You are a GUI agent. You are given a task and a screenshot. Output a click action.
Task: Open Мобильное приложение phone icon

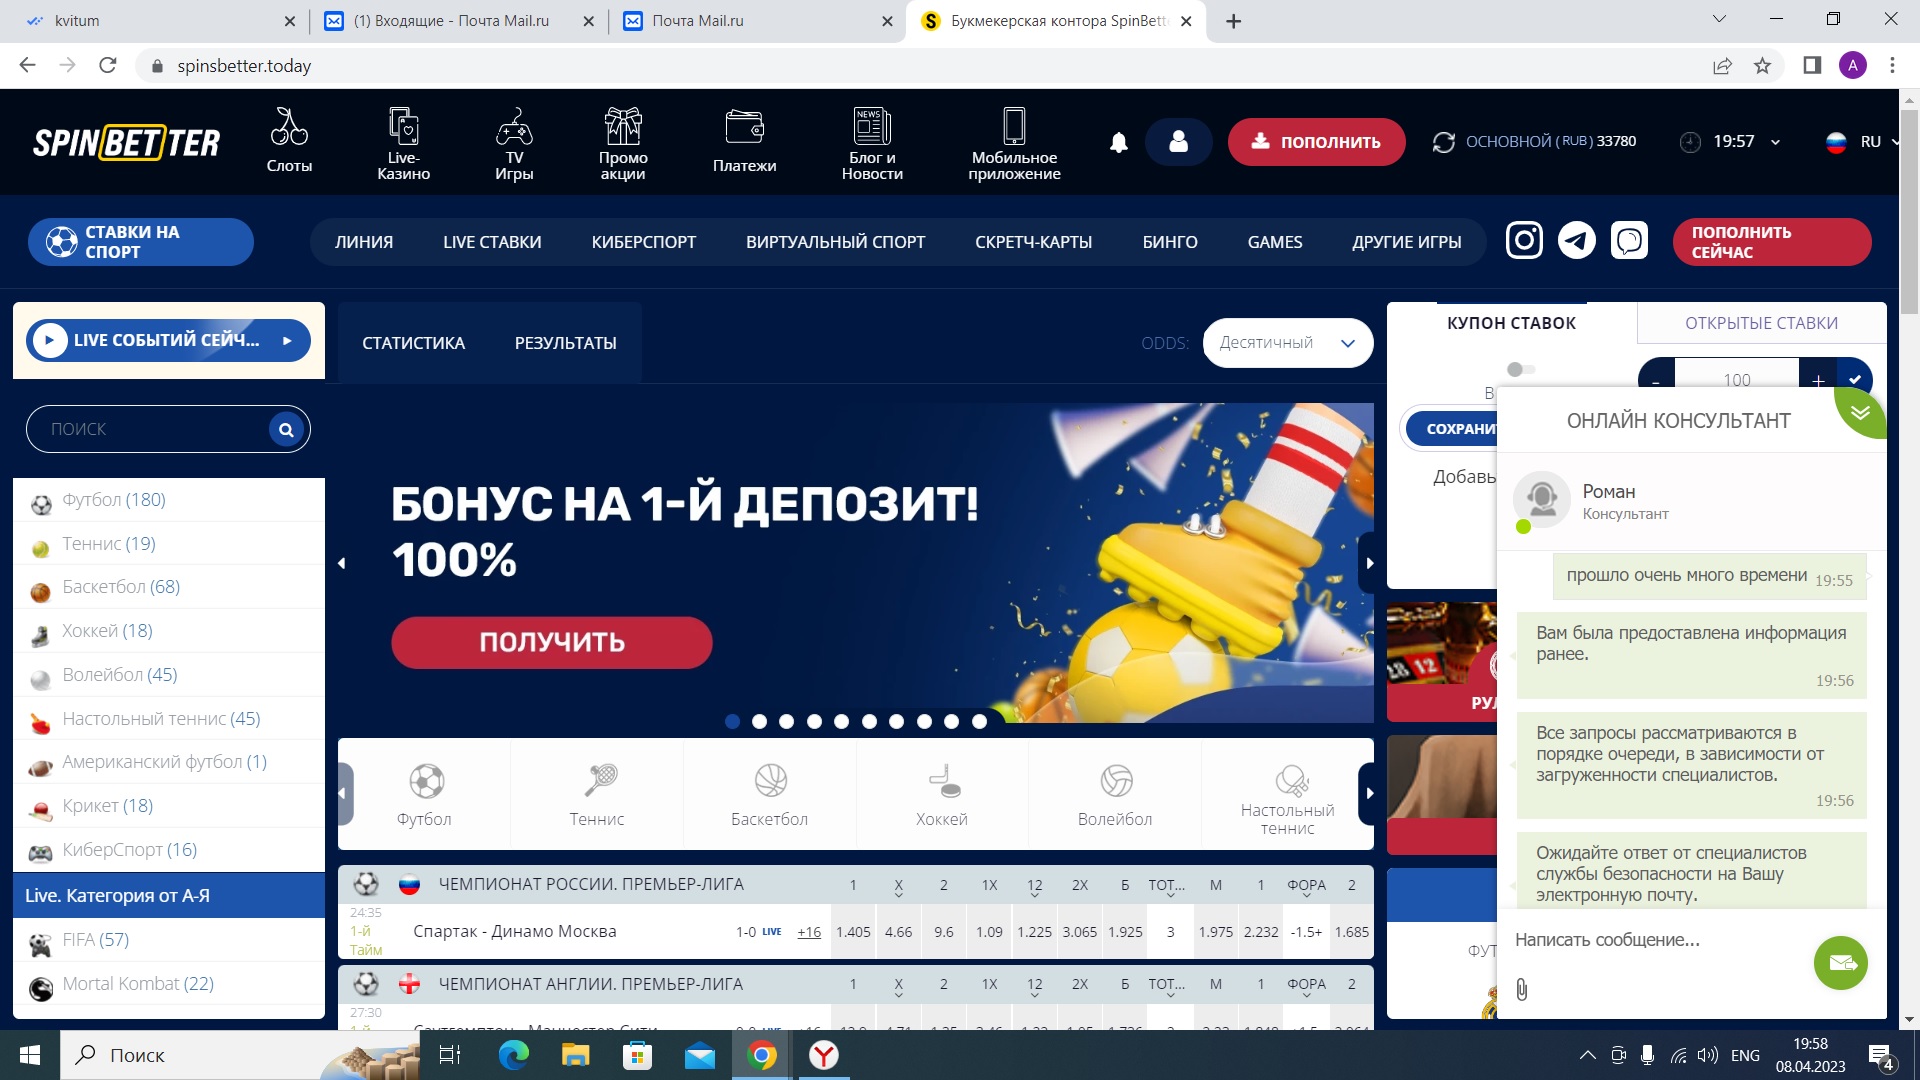(1014, 126)
